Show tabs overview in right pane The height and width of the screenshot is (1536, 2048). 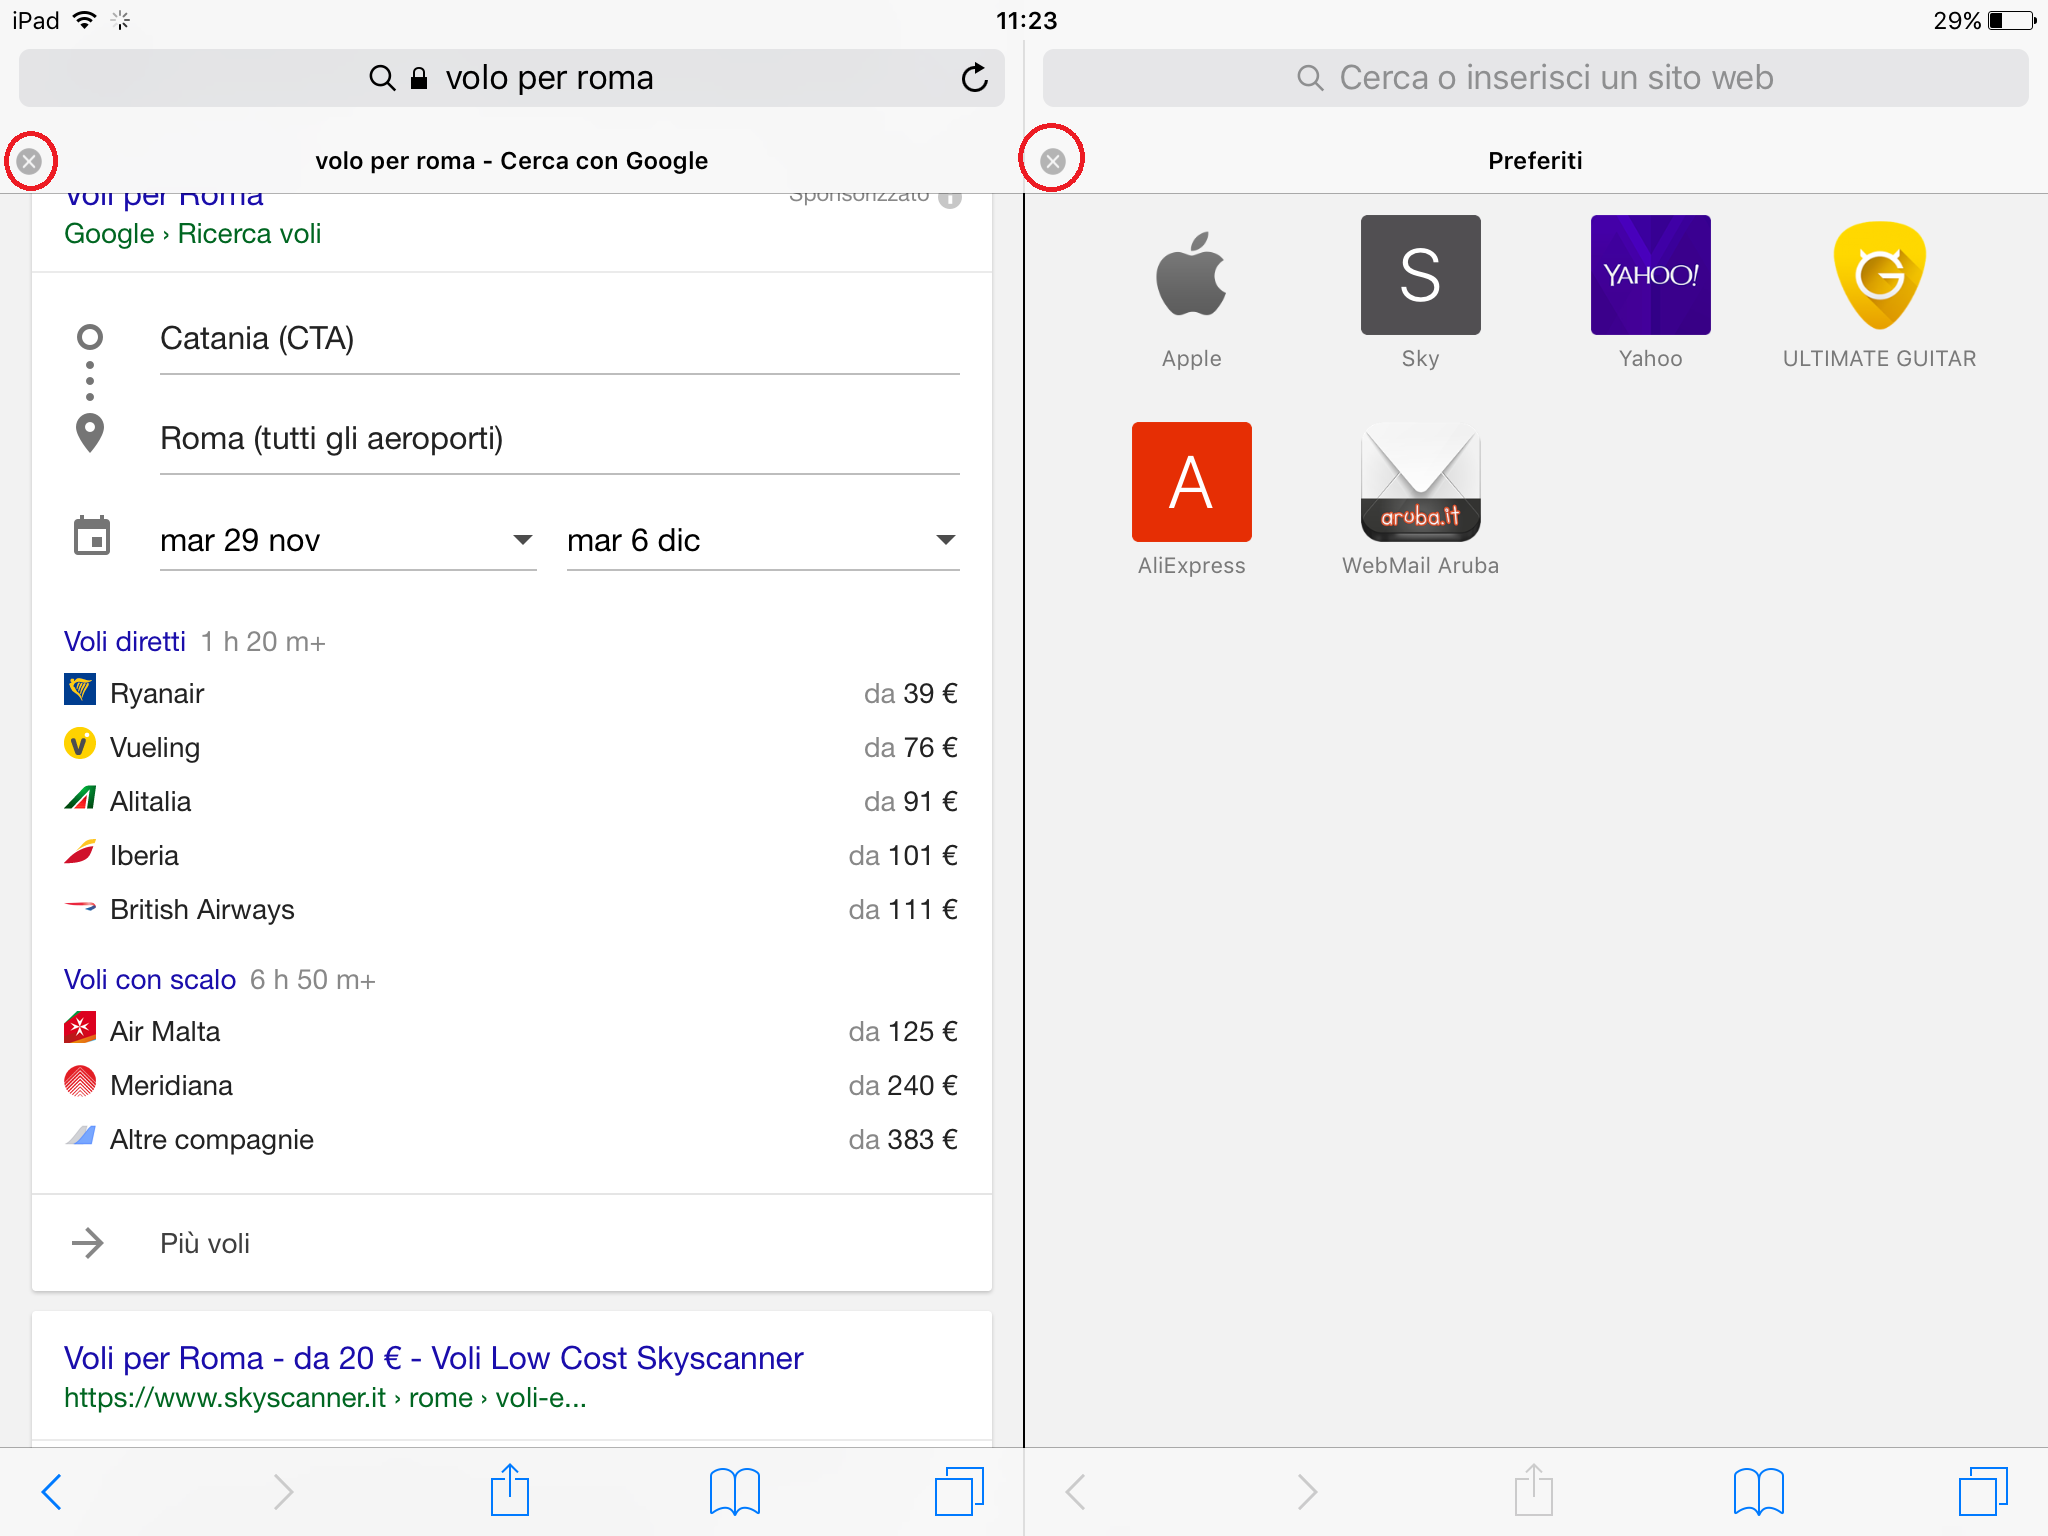pyautogui.click(x=1983, y=1491)
